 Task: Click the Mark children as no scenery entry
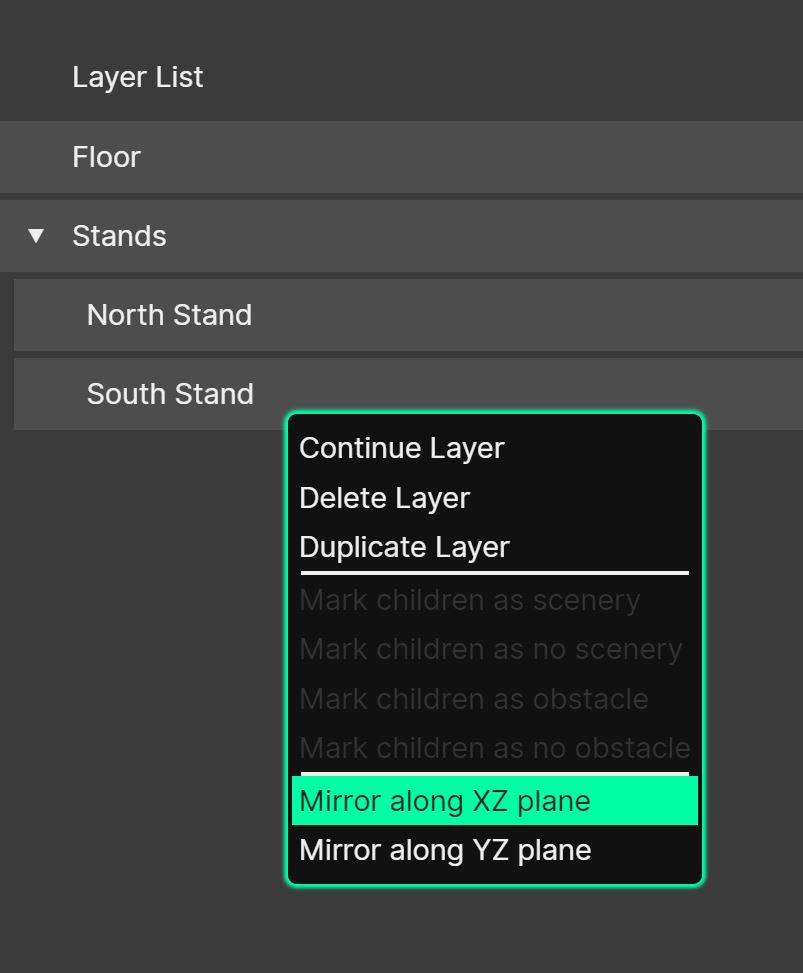(x=490, y=649)
